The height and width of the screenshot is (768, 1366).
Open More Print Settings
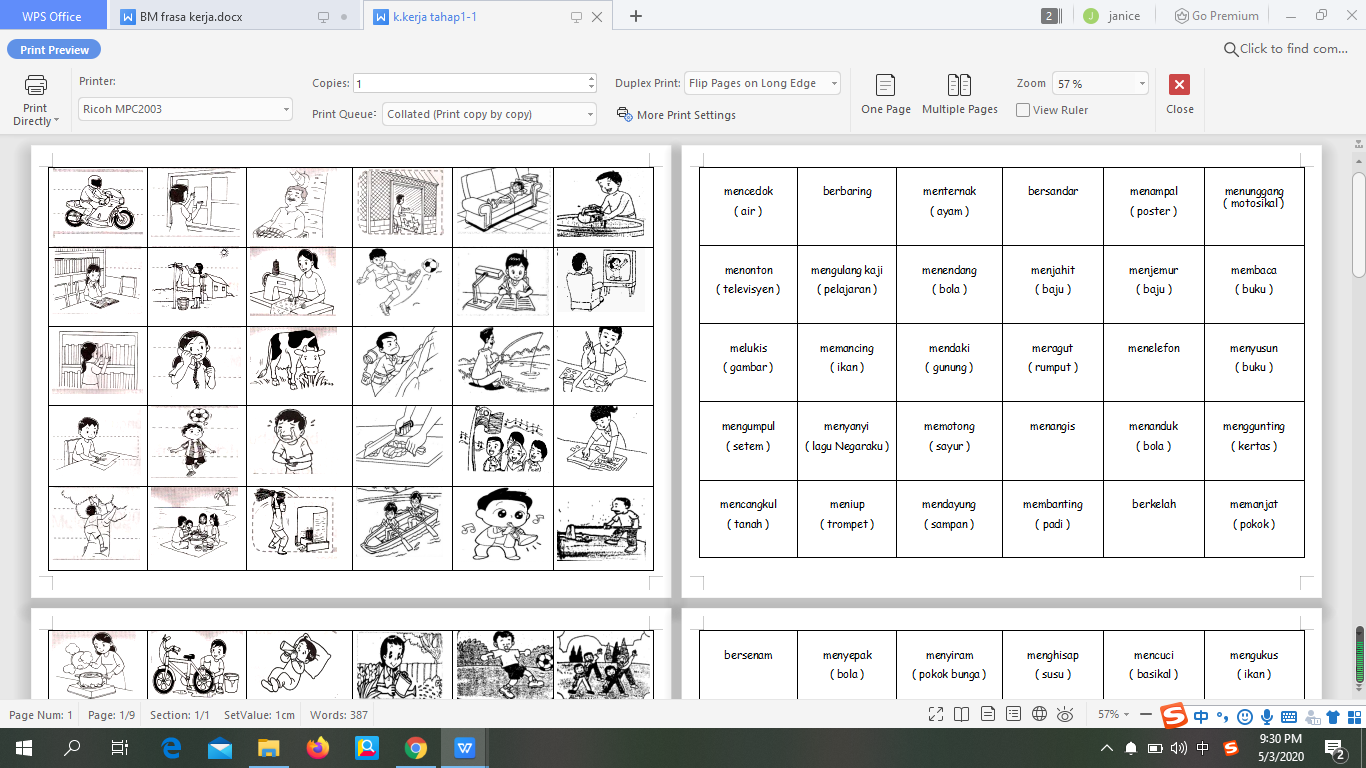coord(676,115)
